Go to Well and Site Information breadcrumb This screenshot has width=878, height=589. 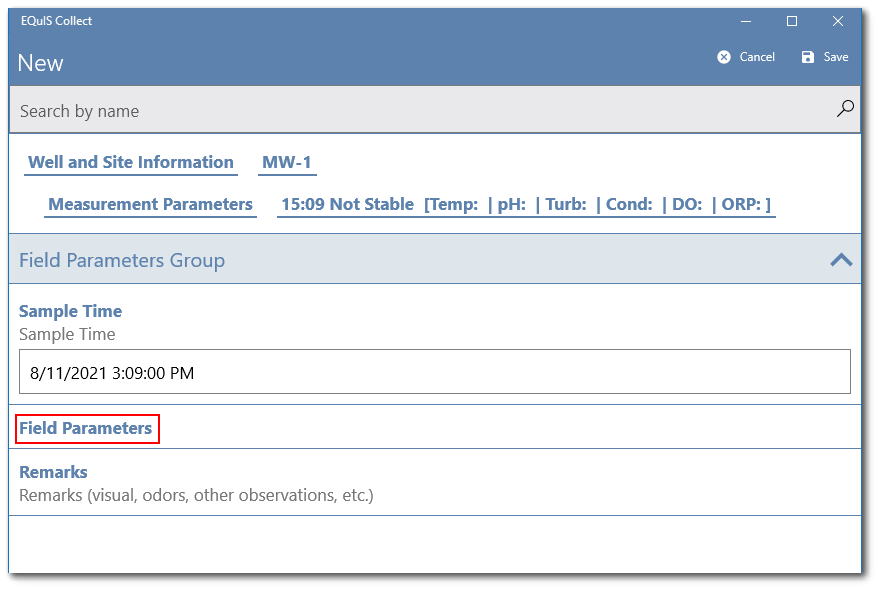131,162
